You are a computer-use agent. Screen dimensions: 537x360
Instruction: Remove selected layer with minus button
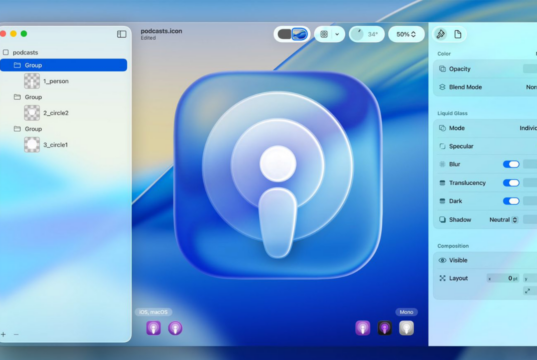[16, 334]
